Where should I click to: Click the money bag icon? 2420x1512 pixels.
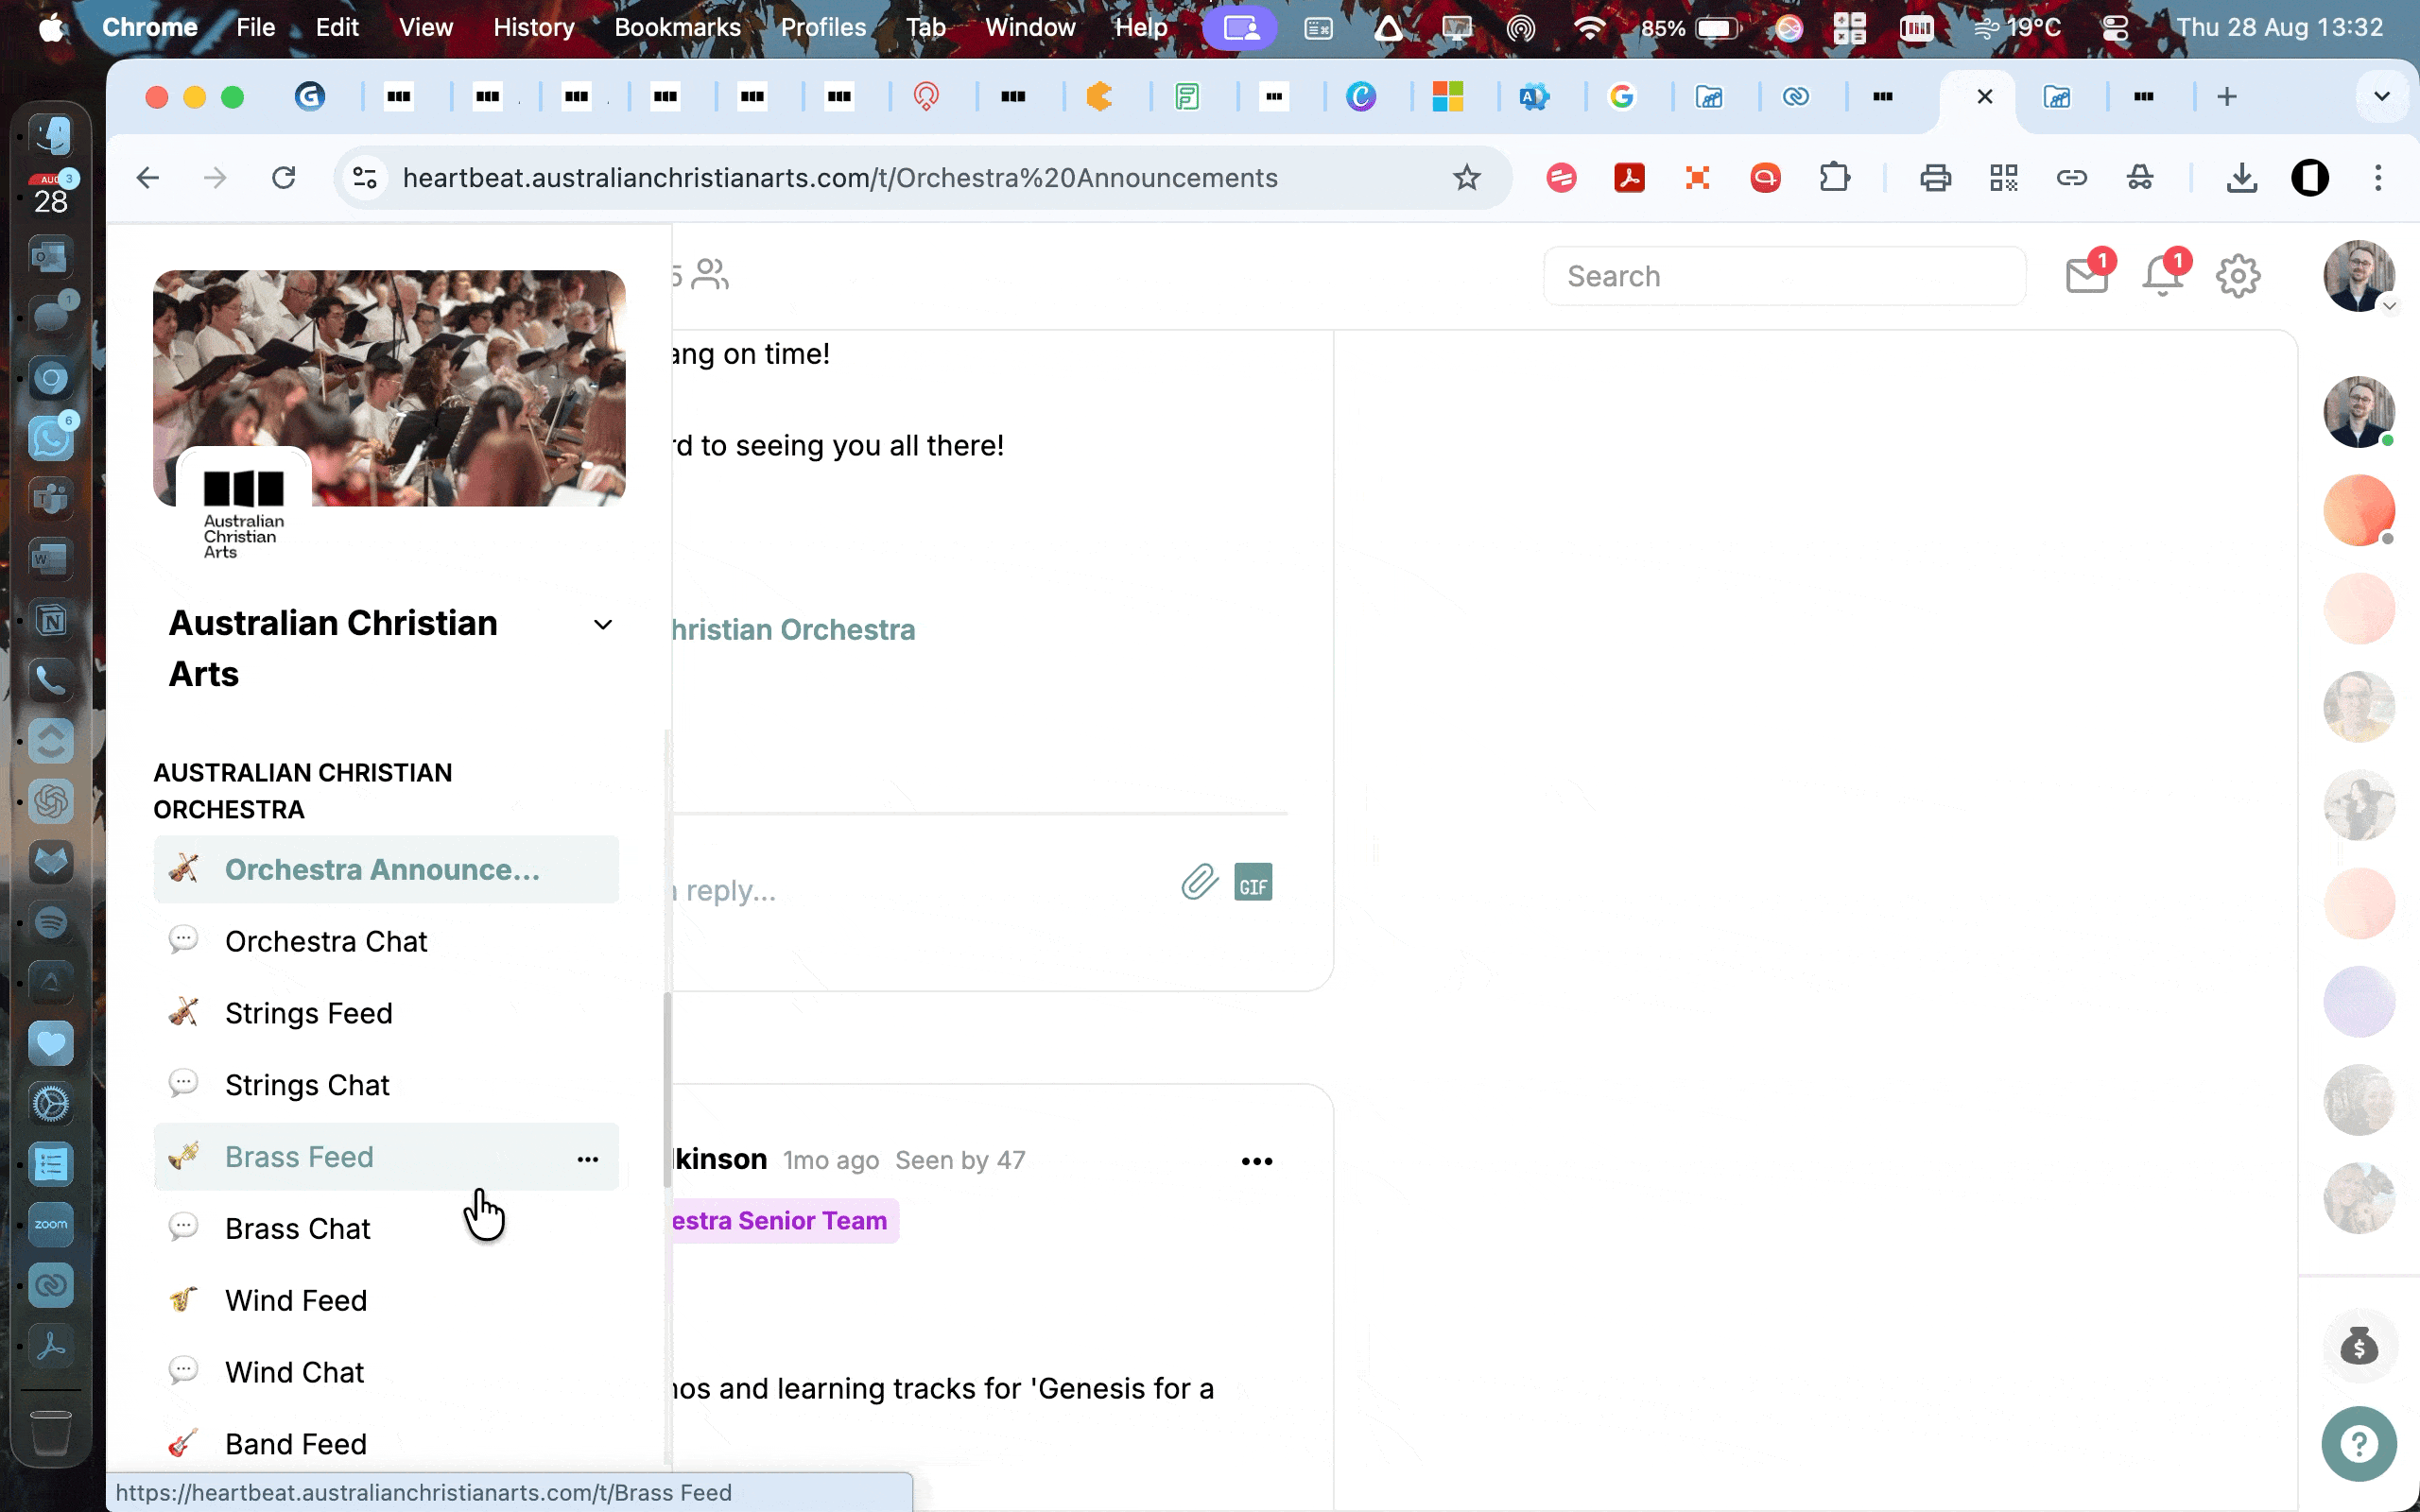click(x=2359, y=1346)
